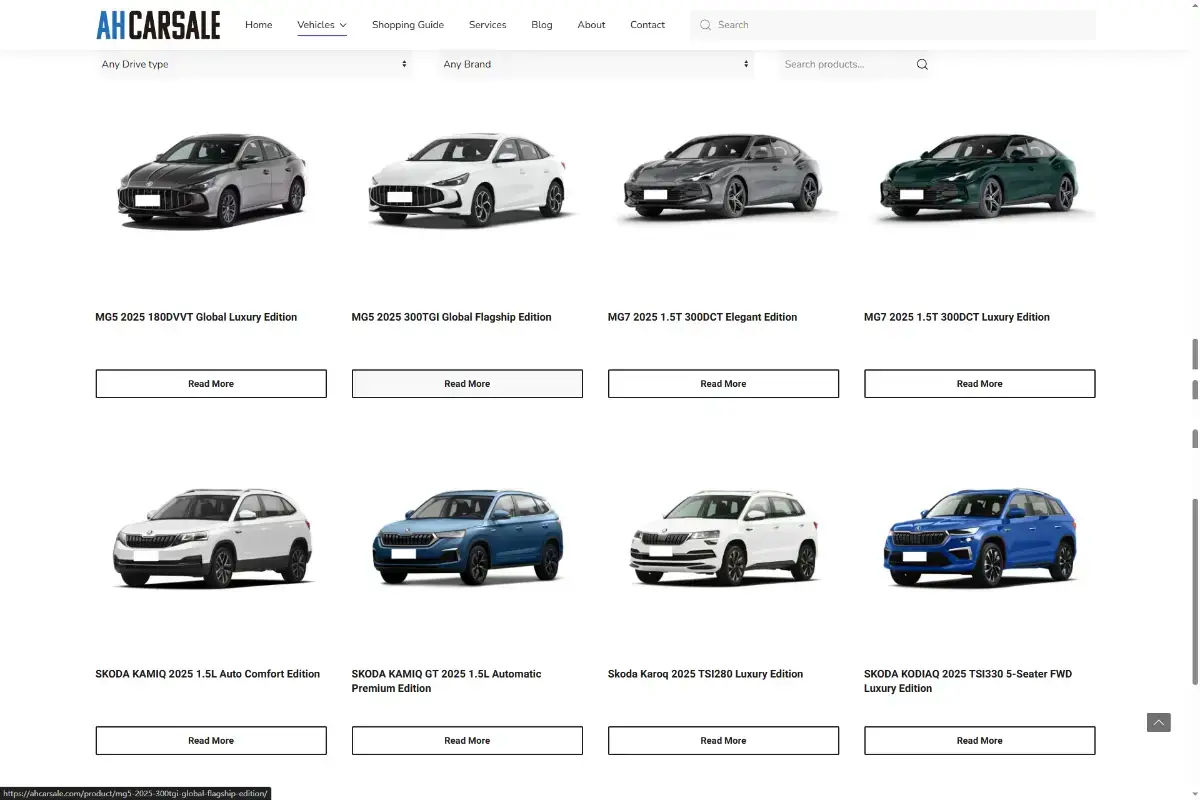Expand the Vehicles menu chevron
The width and height of the screenshot is (1200, 800).
pos(343,25)
